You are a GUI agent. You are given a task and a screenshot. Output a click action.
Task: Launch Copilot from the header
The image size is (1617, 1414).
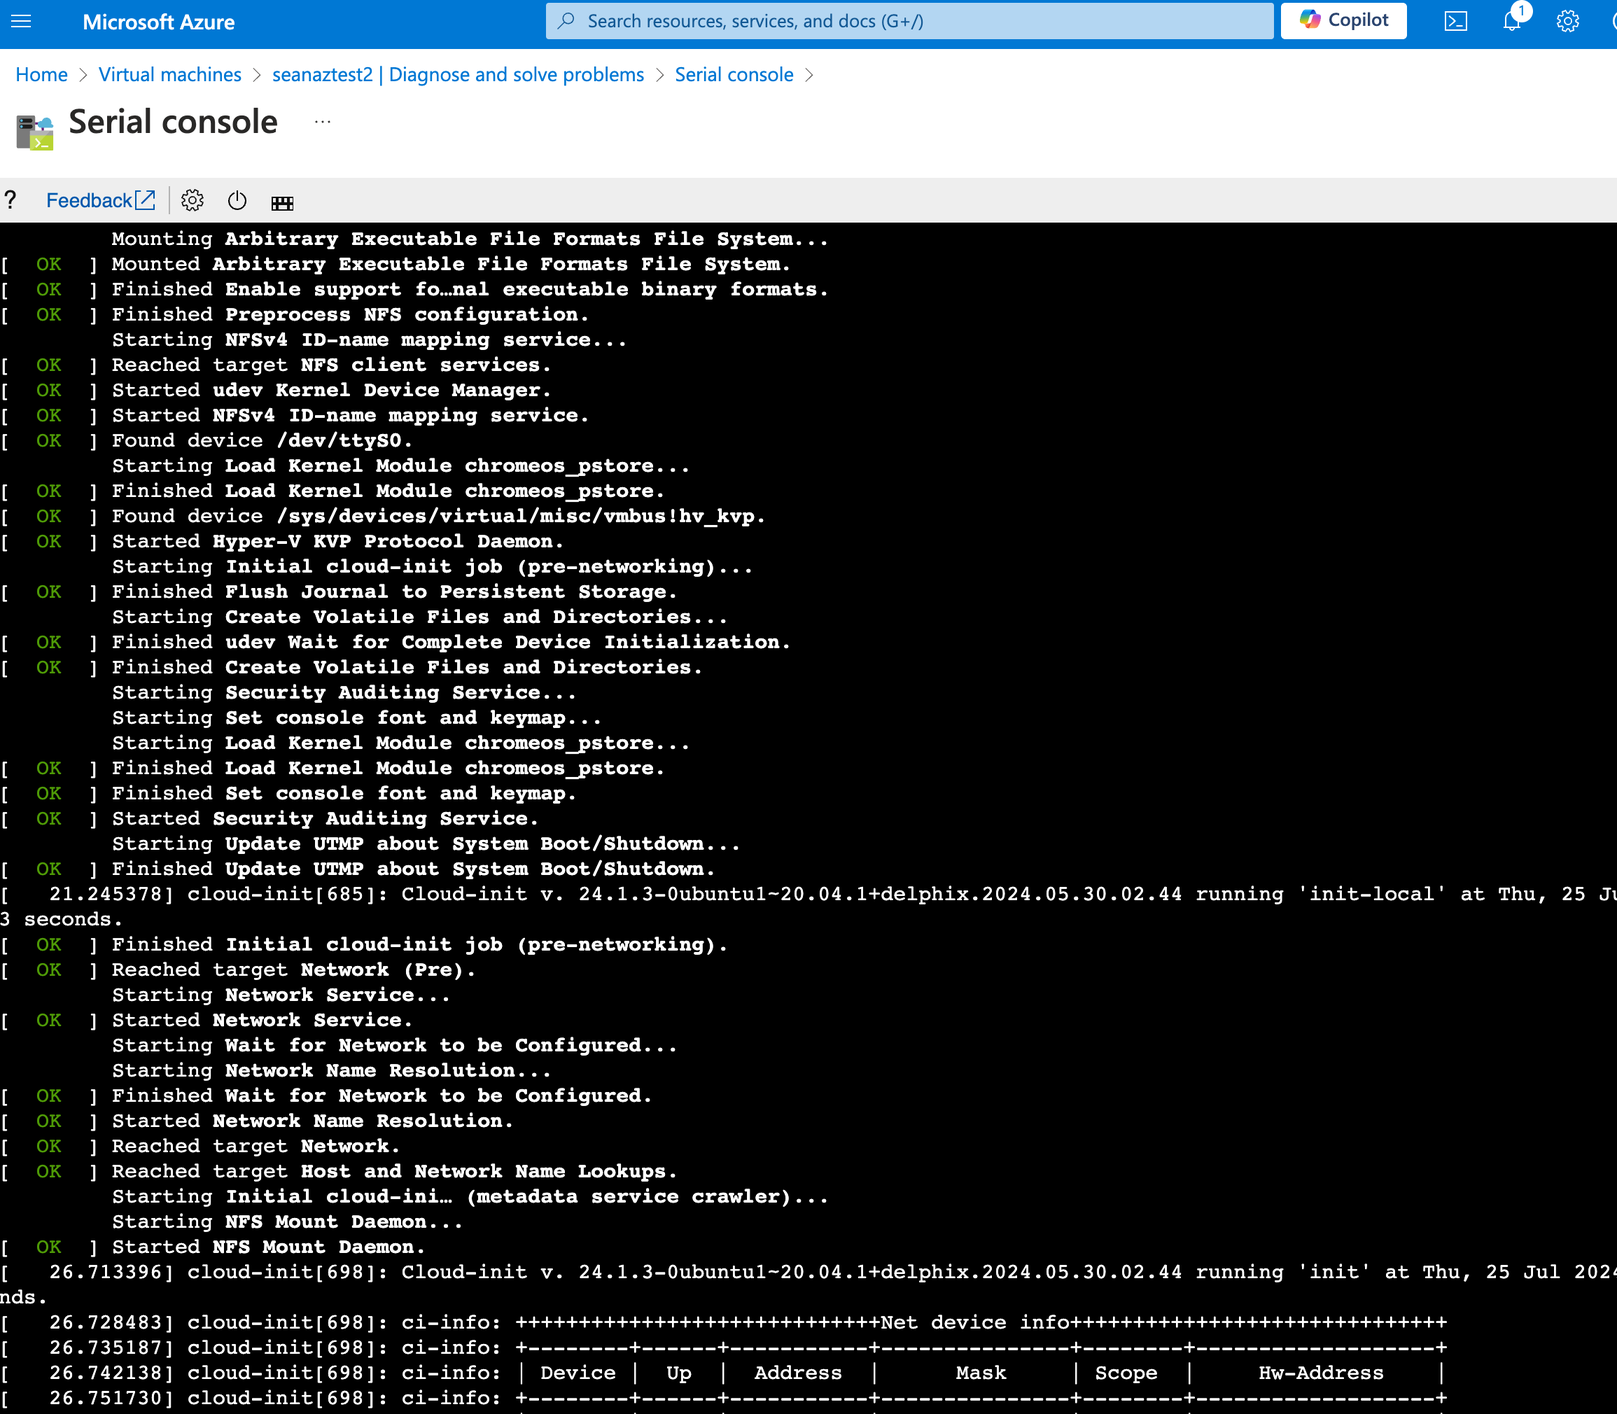click(x=1344, y=21)
